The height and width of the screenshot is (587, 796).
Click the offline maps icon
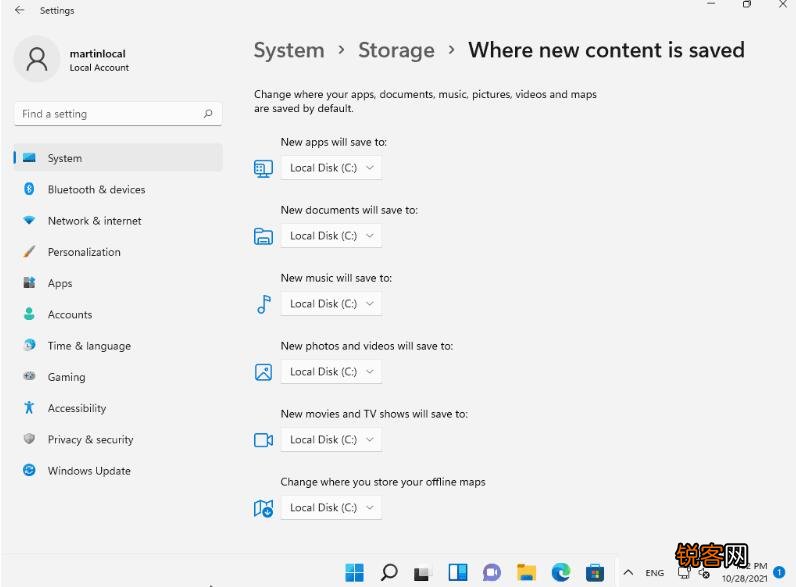[263, 508]
